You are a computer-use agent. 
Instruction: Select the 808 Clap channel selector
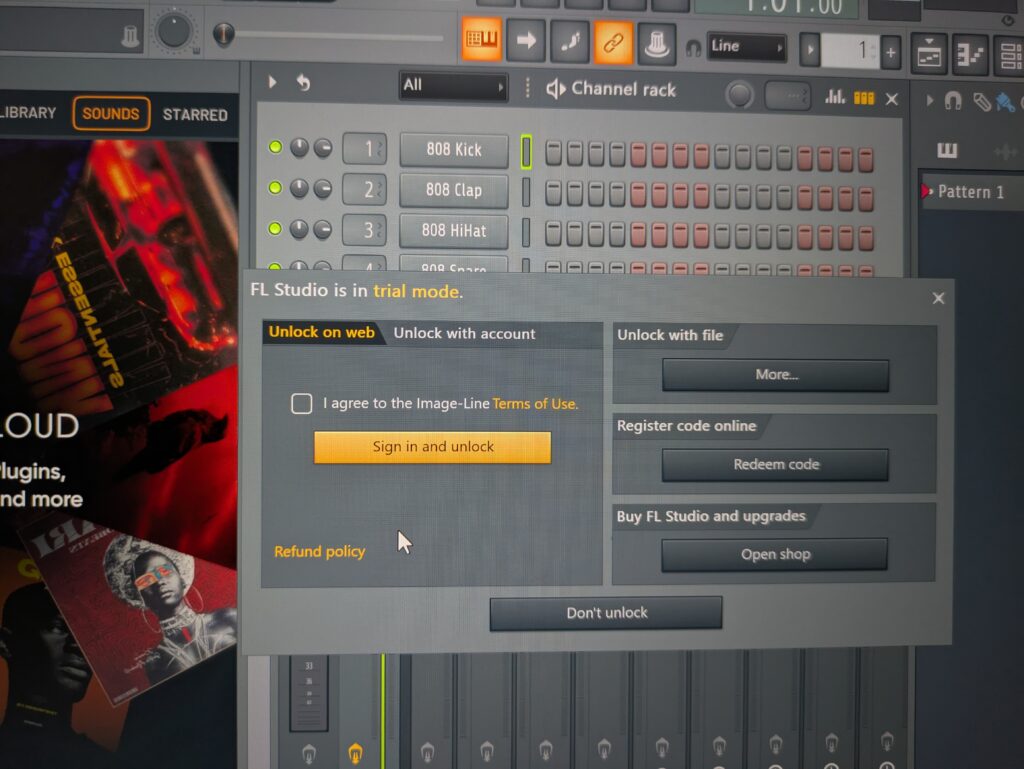[x=526, y=193]
